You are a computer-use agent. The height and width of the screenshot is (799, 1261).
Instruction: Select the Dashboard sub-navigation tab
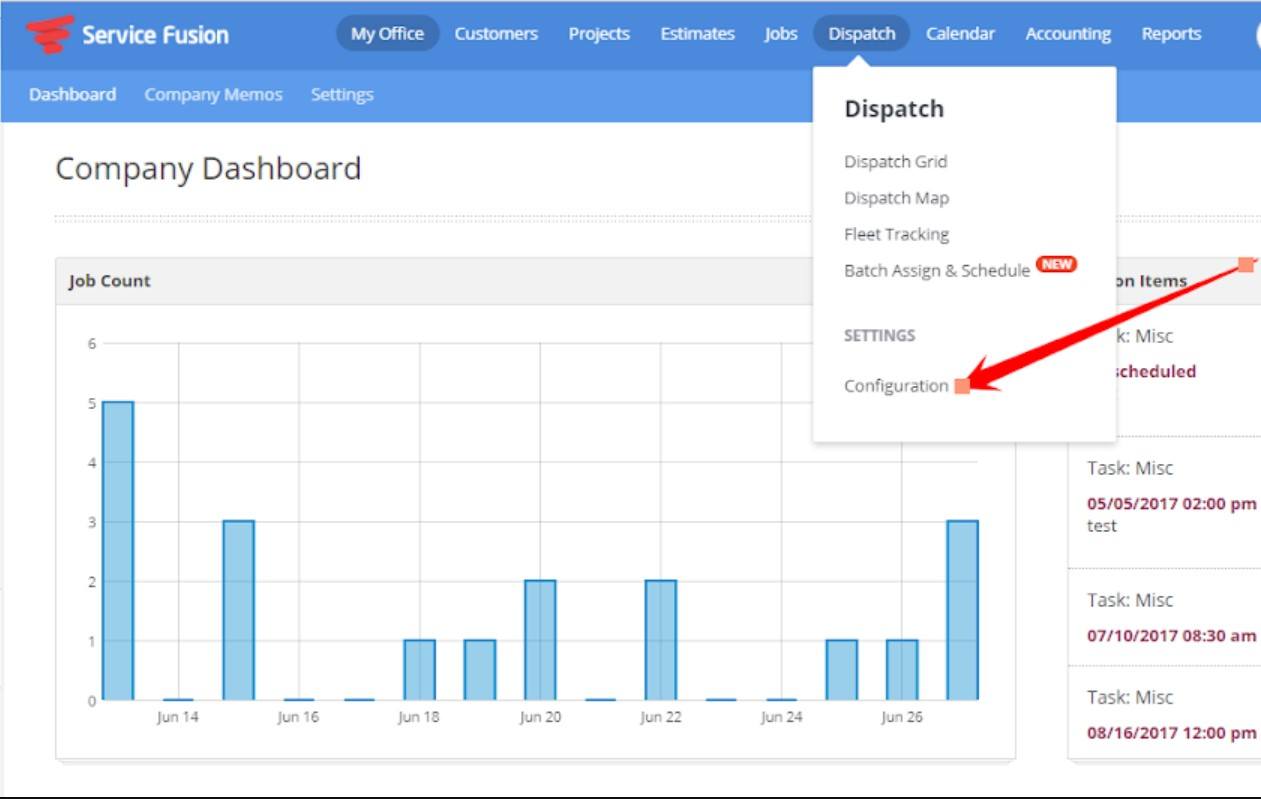pos(71,93)
